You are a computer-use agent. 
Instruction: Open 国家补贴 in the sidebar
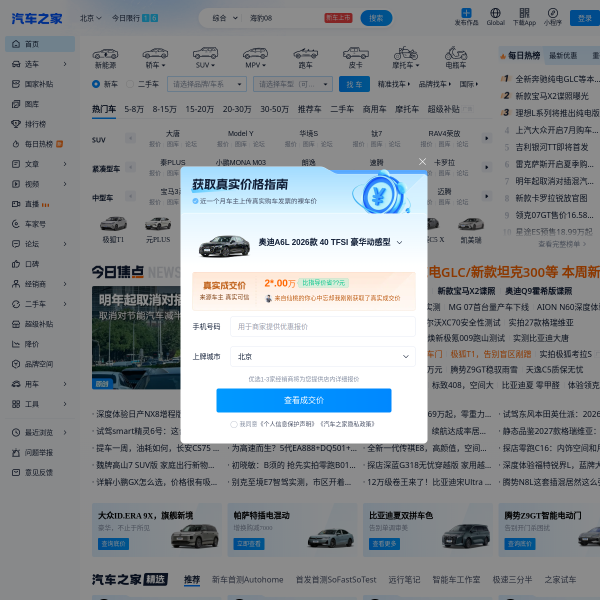point(40,84)
